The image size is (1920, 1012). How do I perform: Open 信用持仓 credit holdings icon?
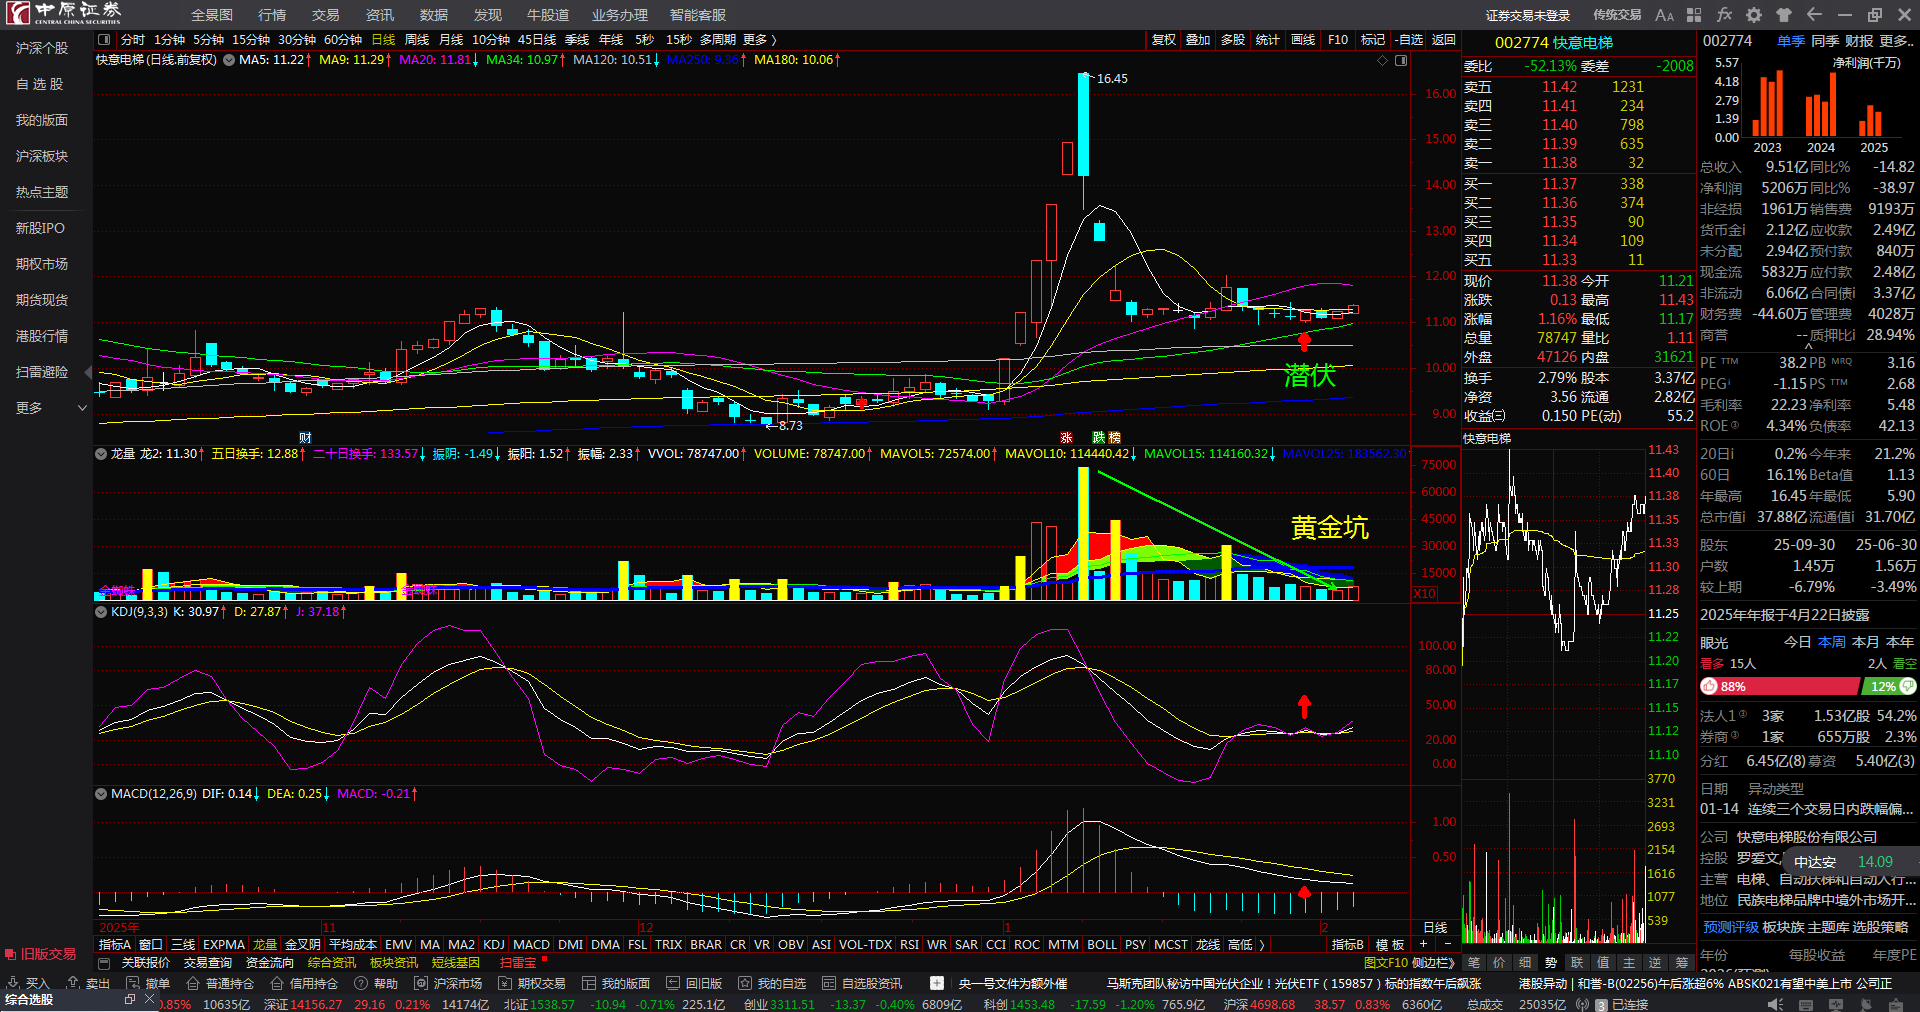click(x=277, y=983)
